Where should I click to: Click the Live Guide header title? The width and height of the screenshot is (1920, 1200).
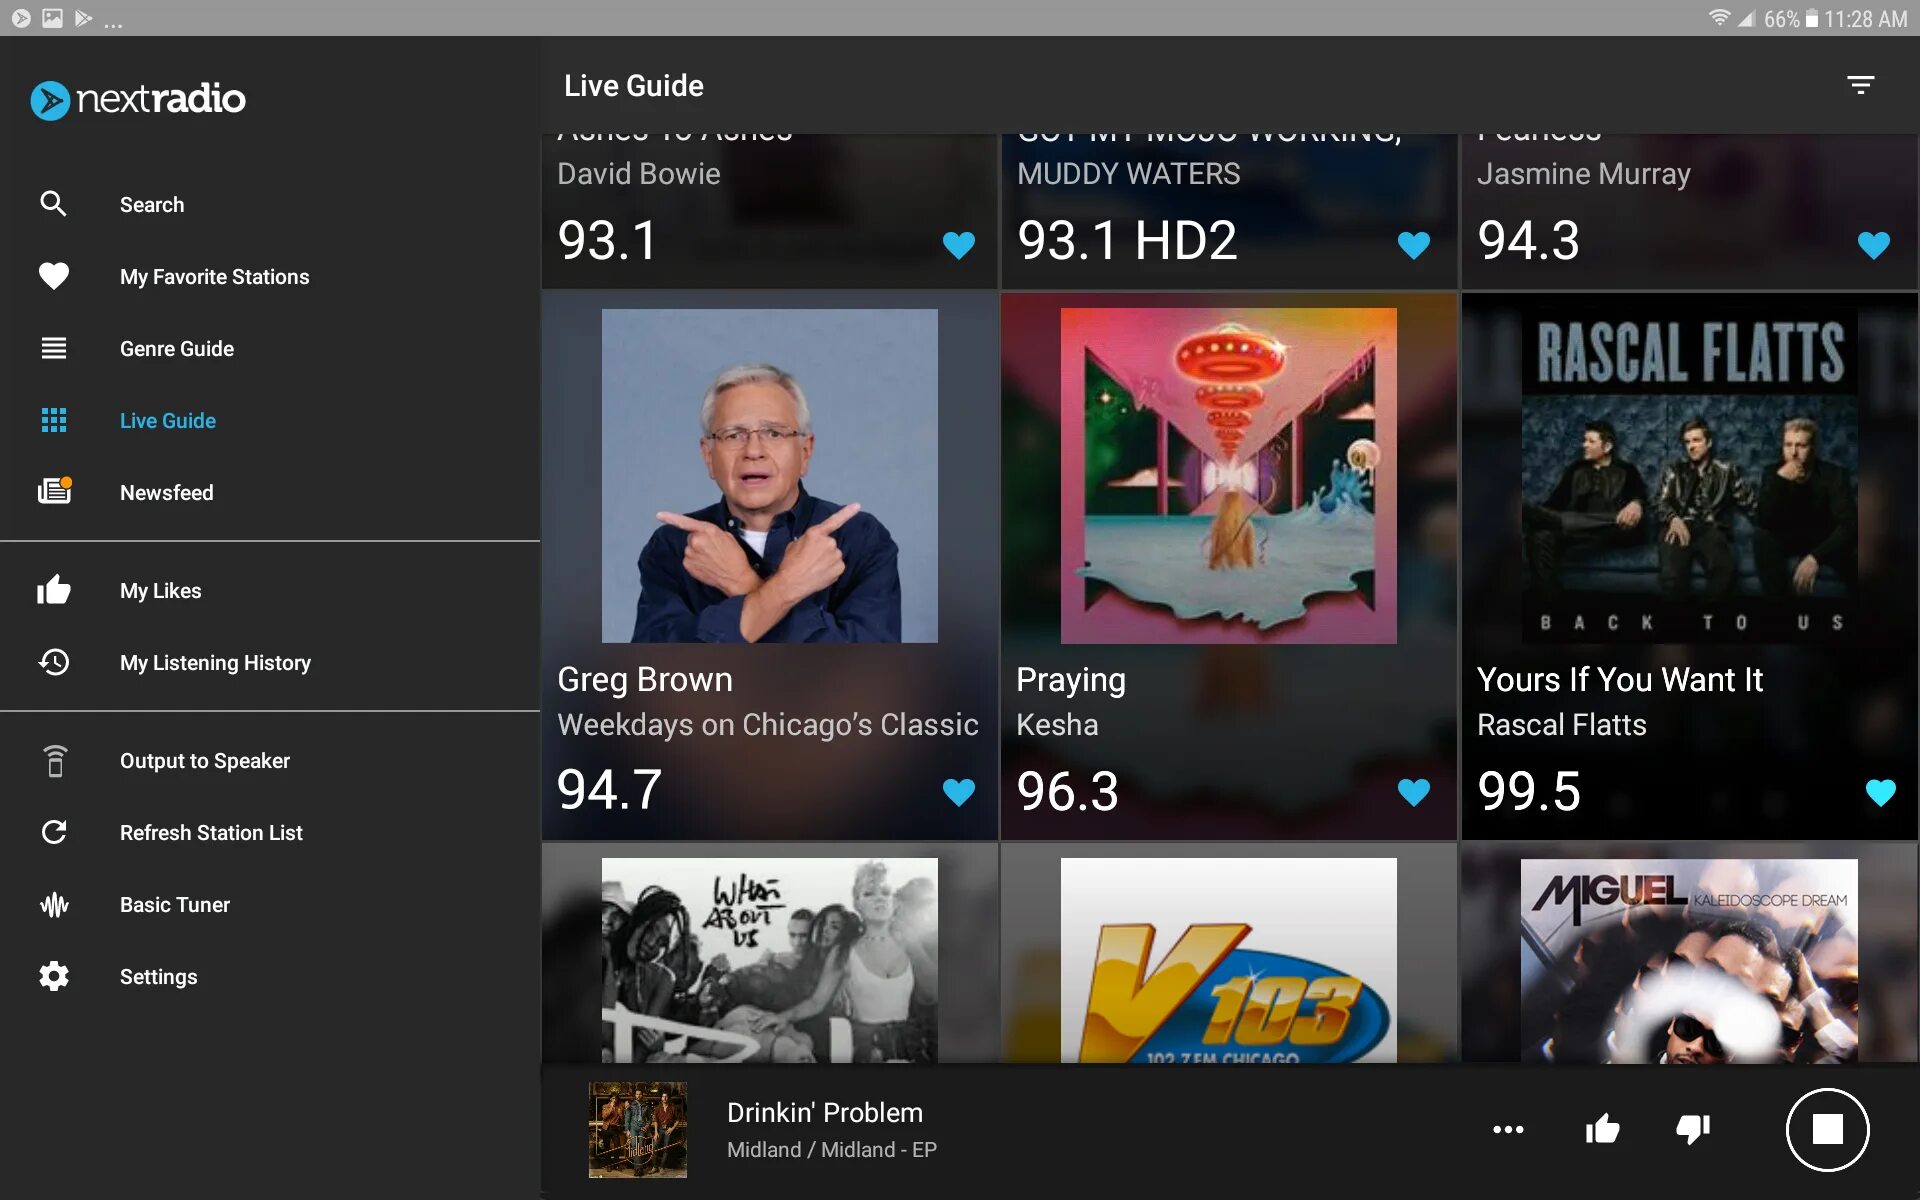coord(633,86)
